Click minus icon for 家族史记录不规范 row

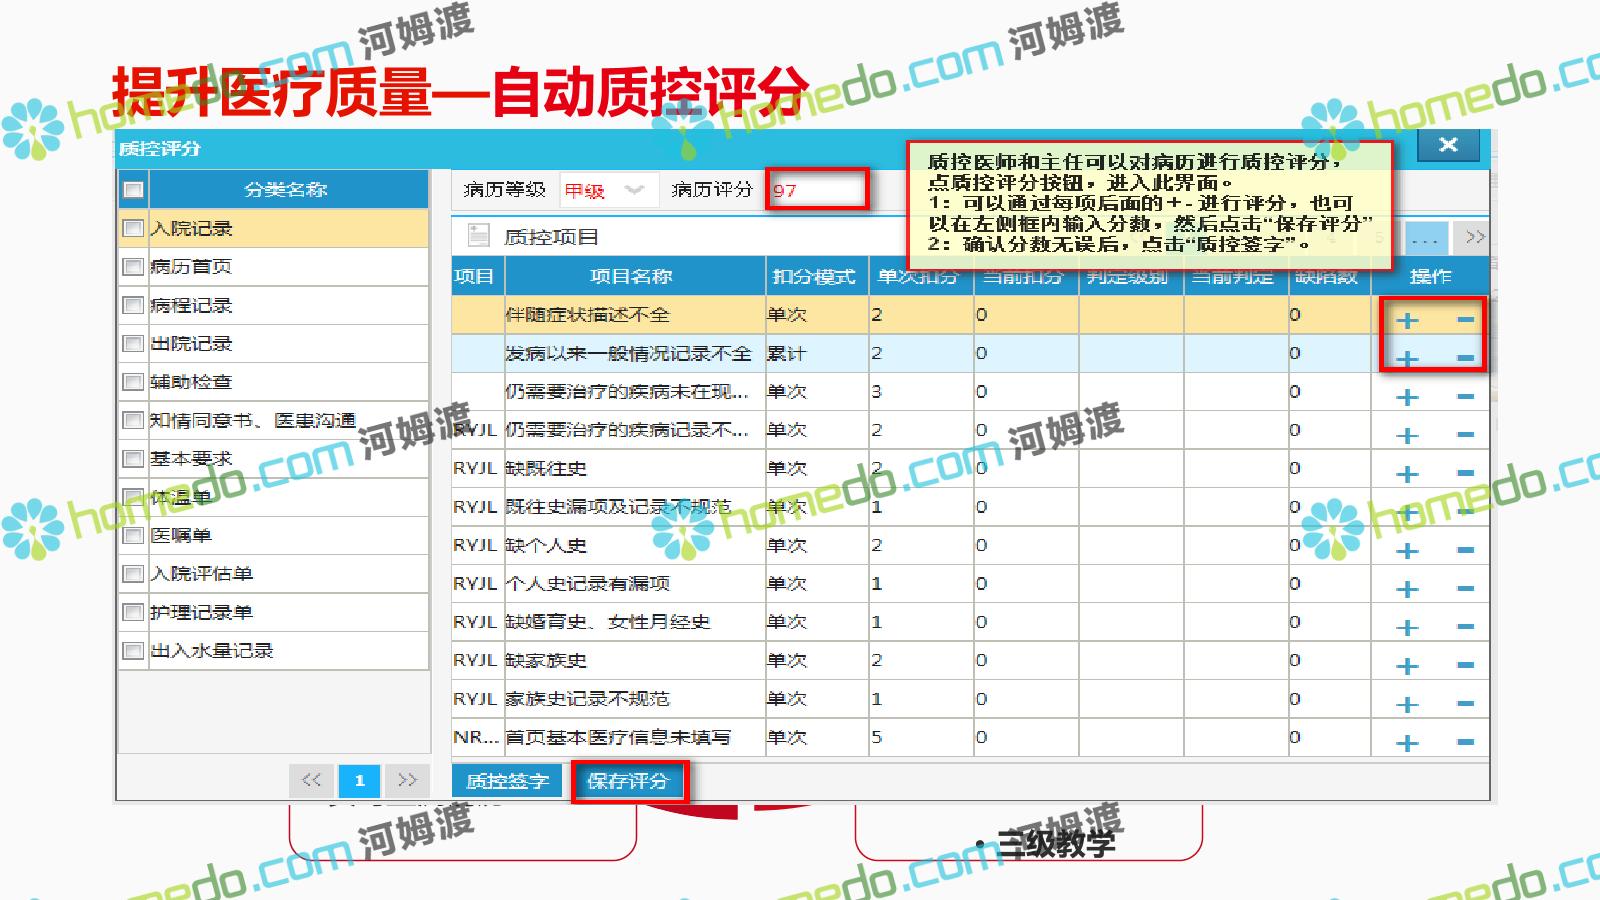coord(1465,704)
